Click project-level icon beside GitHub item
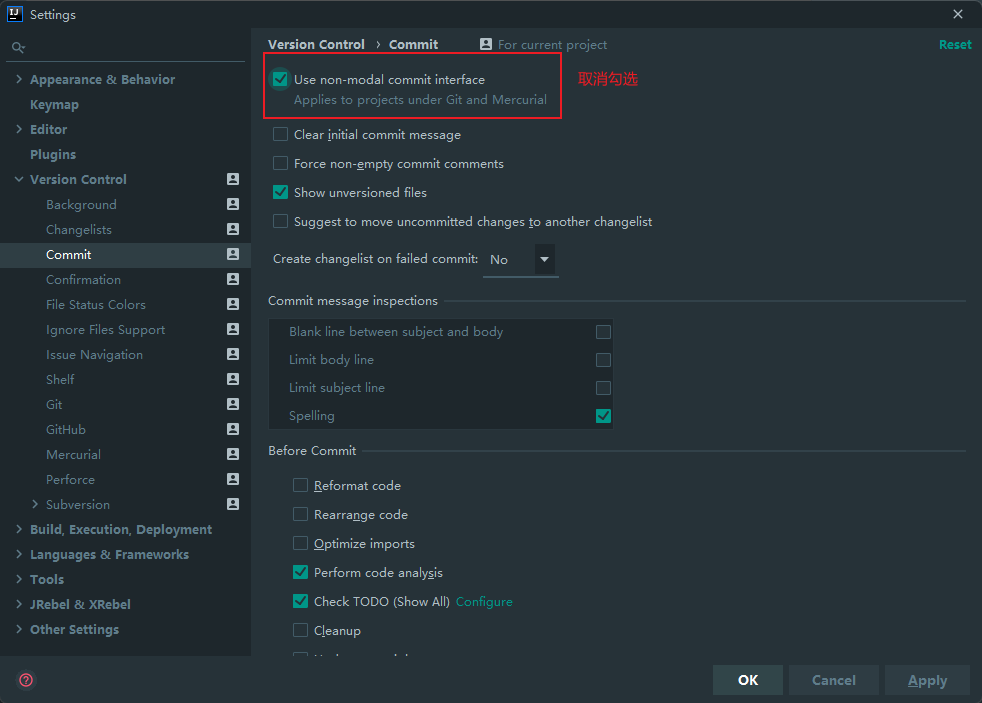Viewport: 982px width, 703px height. tap(233, 429)
